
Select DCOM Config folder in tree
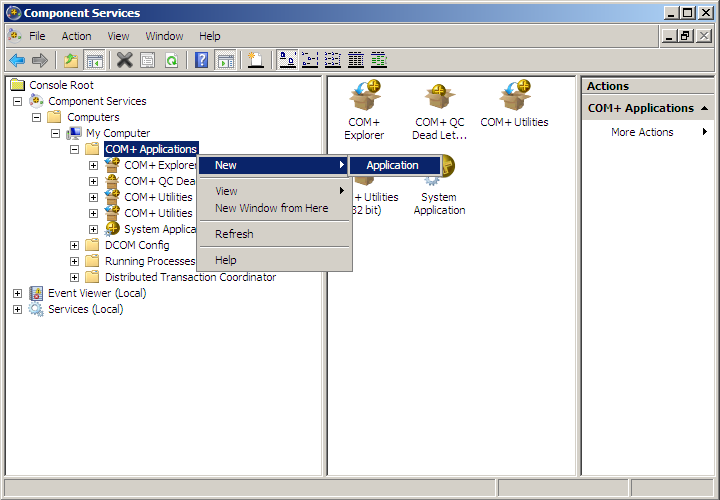[x=137, y=245]
